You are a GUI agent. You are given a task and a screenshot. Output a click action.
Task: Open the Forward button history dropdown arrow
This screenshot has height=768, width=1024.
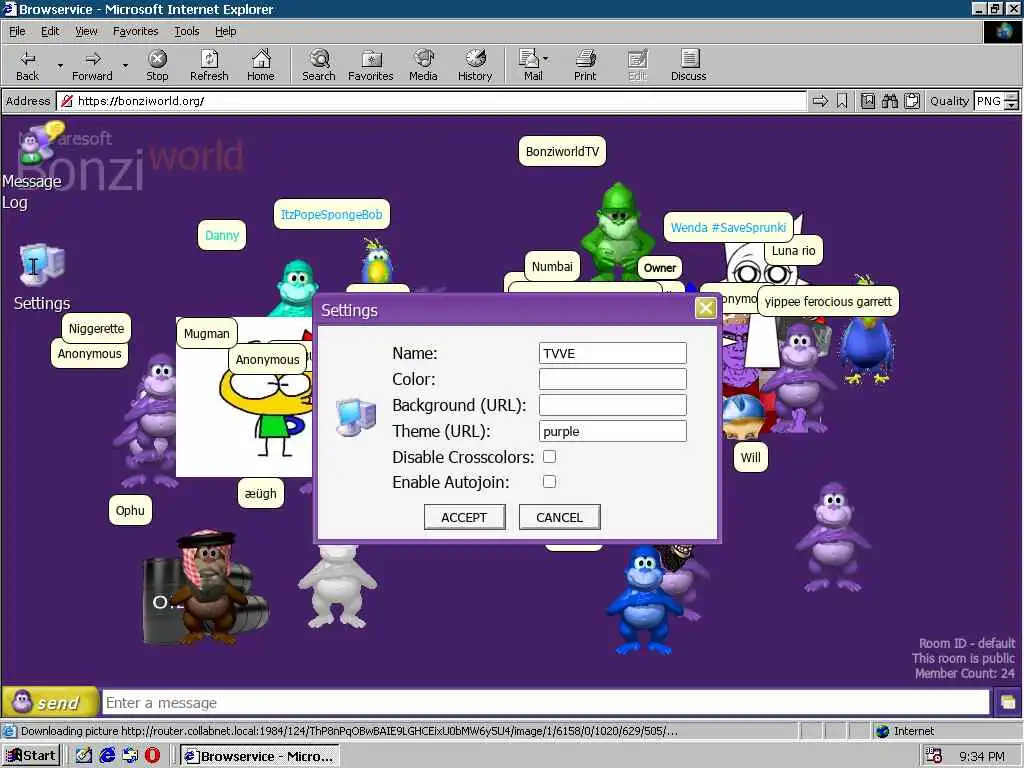coord(125,65)
